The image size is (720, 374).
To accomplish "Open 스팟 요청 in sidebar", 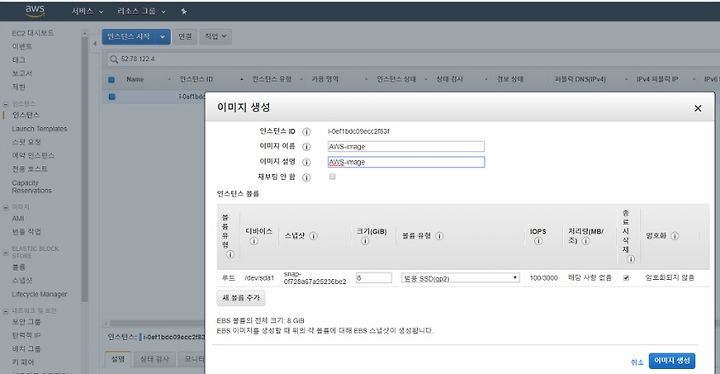I will click(x=26, y=142).
